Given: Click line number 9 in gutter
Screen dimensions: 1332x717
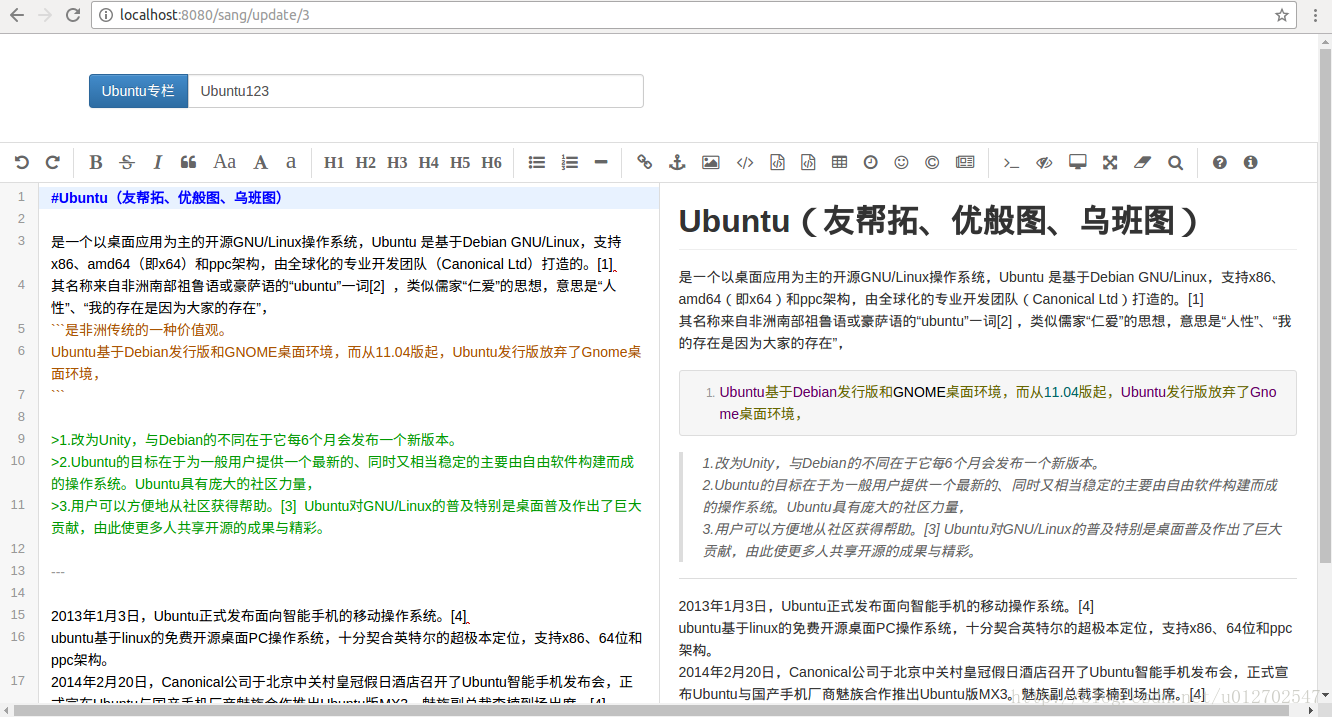Looking at the screenshot, I should [x=20, y=439].
